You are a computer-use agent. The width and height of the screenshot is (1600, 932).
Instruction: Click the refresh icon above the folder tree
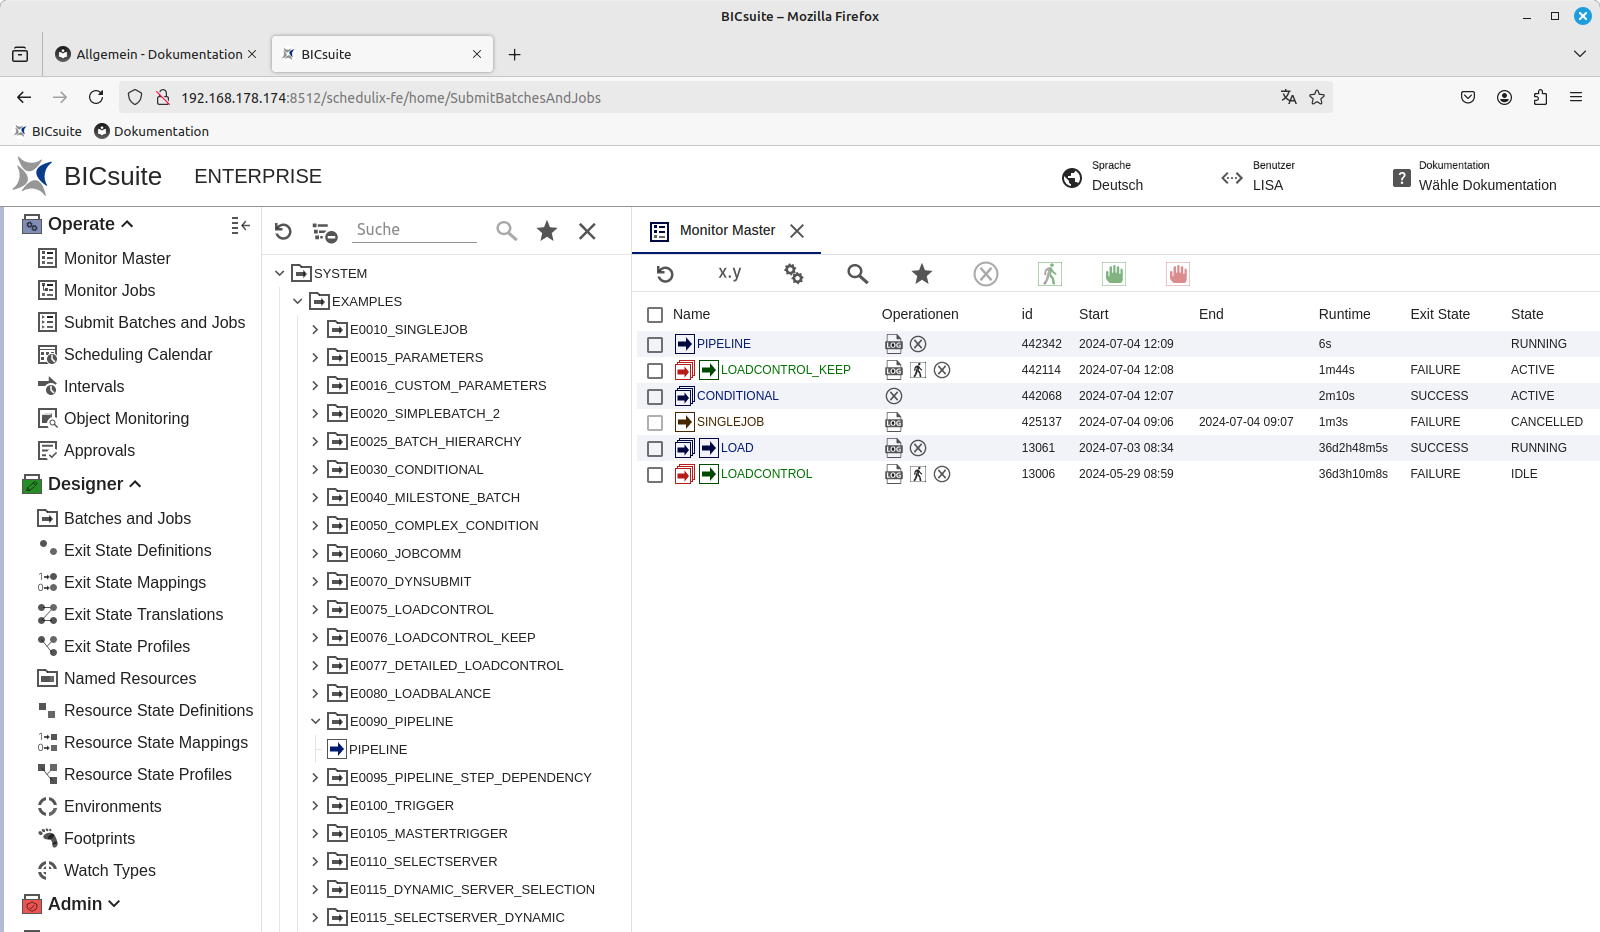(283, 231)
